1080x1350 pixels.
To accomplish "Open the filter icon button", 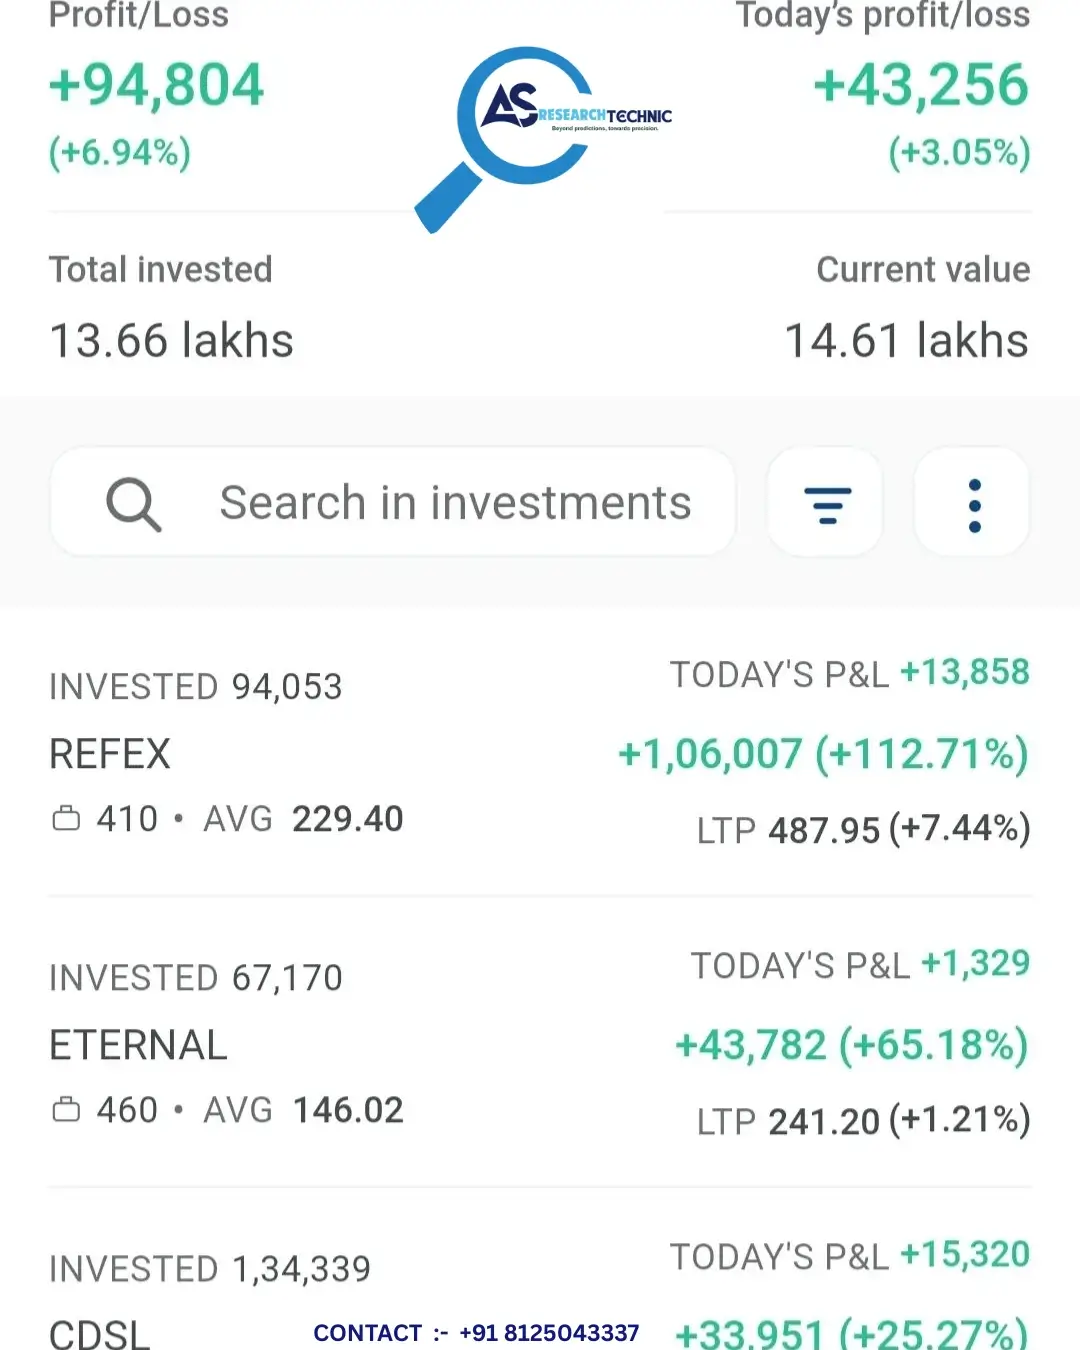I will (x=826, y=502).
